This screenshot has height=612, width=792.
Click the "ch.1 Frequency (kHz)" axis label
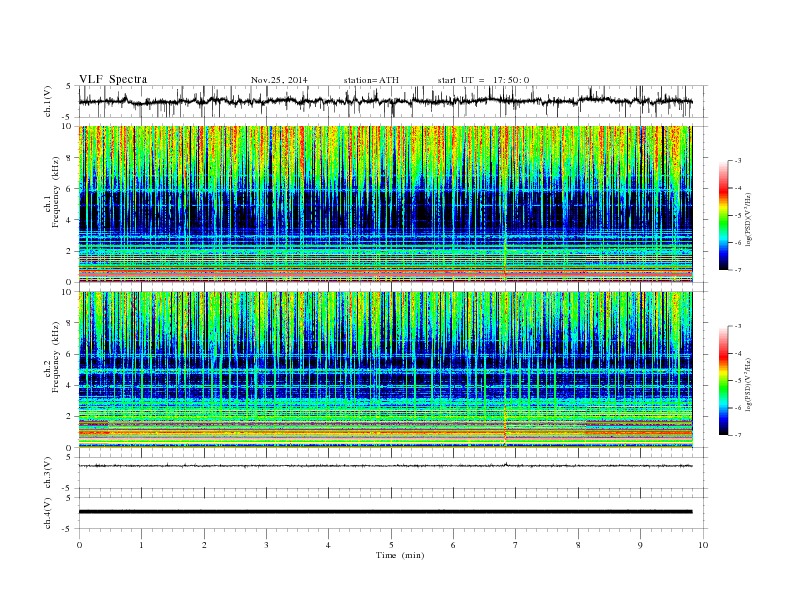52,192
